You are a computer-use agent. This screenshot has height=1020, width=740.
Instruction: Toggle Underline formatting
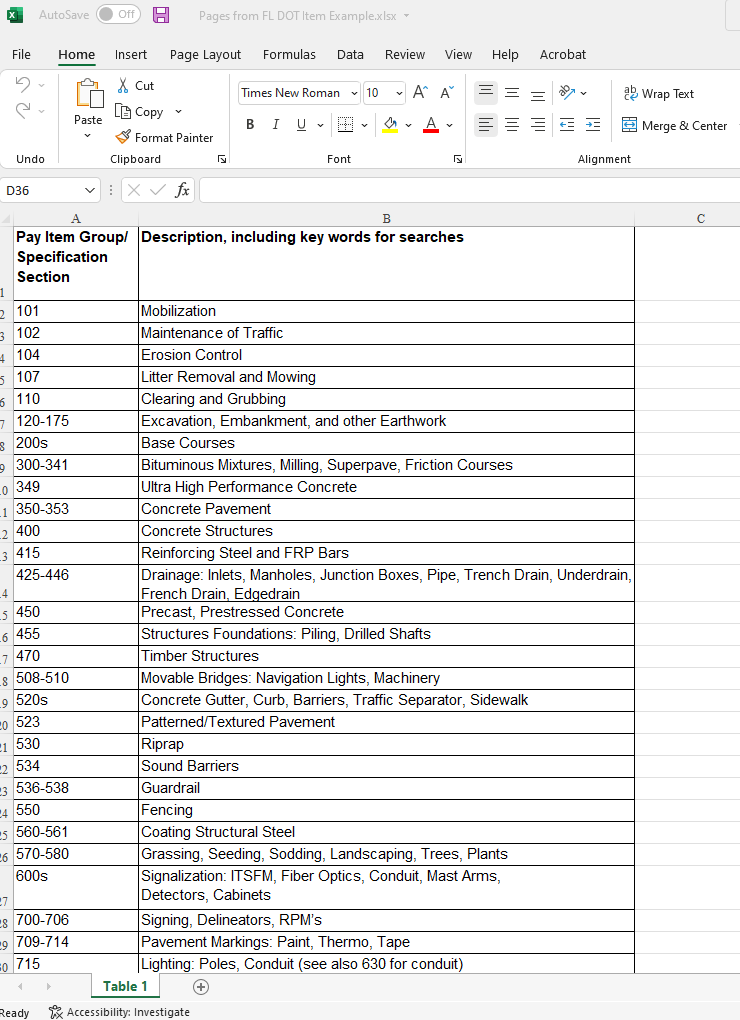[301, 124]
